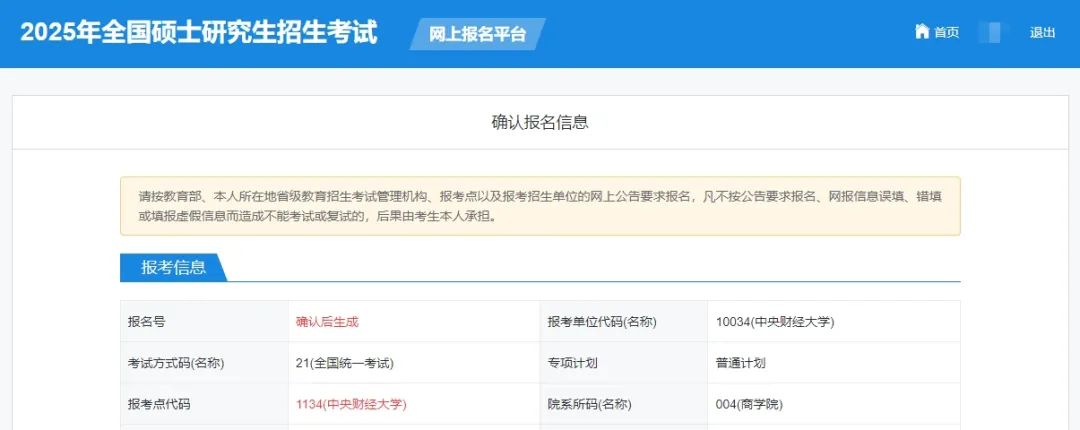Select the 报考信息 section tab

click(174, 268)
